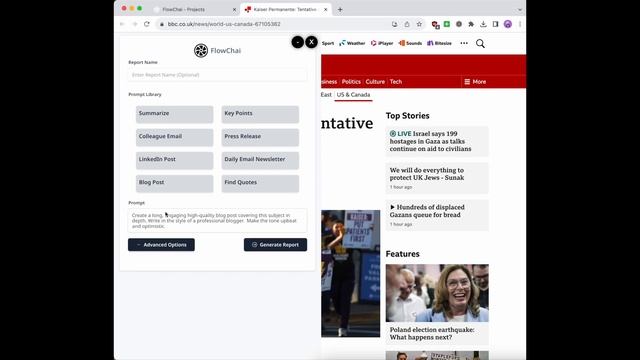This screenshot has width=640, height=360.
Task: Select the Find Quotes prompt
Action: pyautogui.click(x=260, y=184)
